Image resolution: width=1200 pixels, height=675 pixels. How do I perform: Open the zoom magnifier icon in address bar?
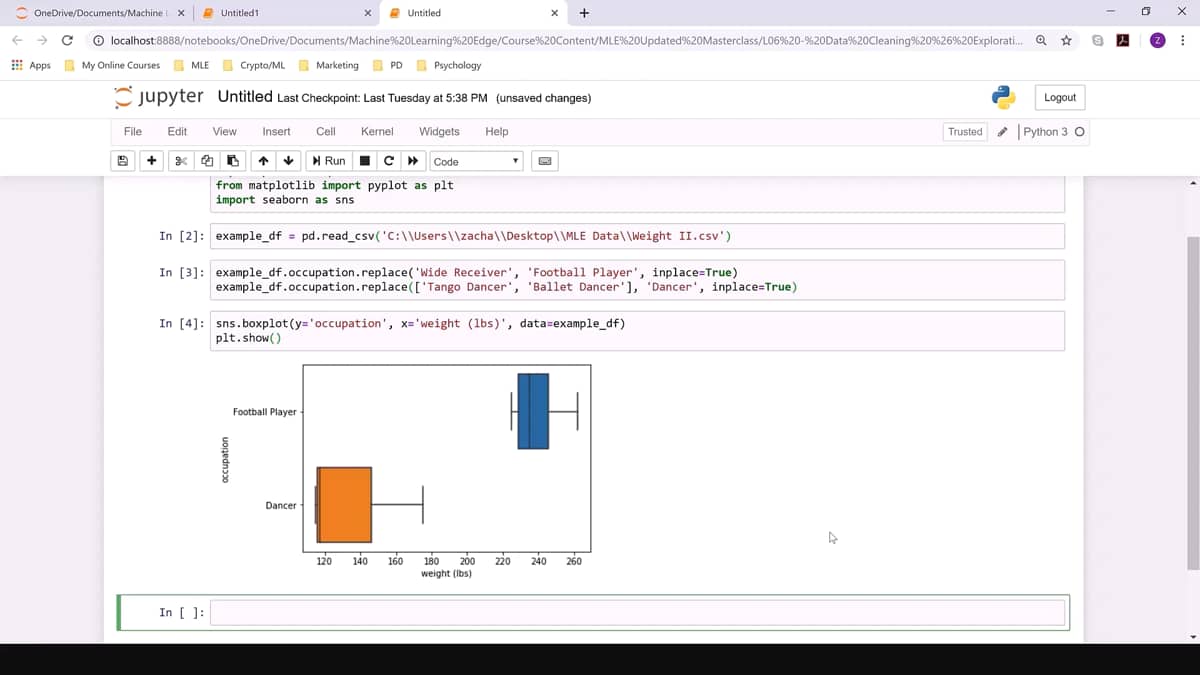[1042, 40]
